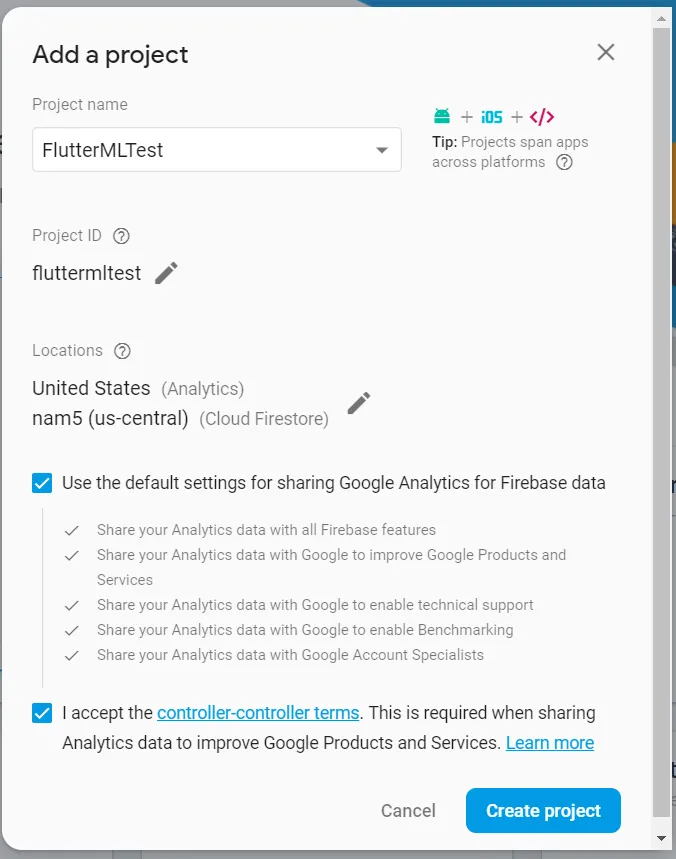Uncheck default Analytics sharing settings checkbox
Viewport: 676px width, 859px height.
click(x=42, y=483)
